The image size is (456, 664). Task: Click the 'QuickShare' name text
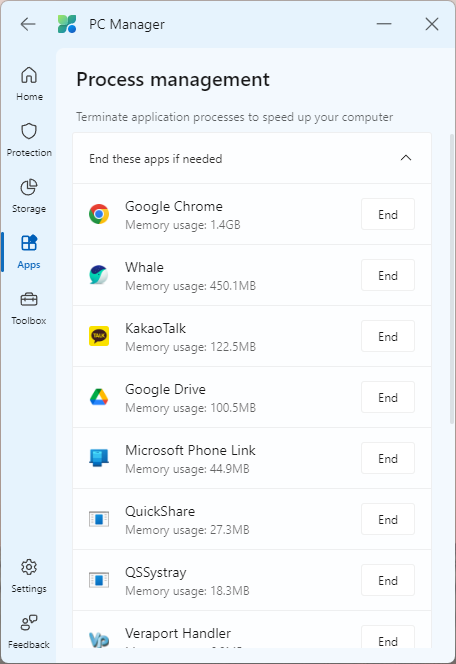pos(160,511)
